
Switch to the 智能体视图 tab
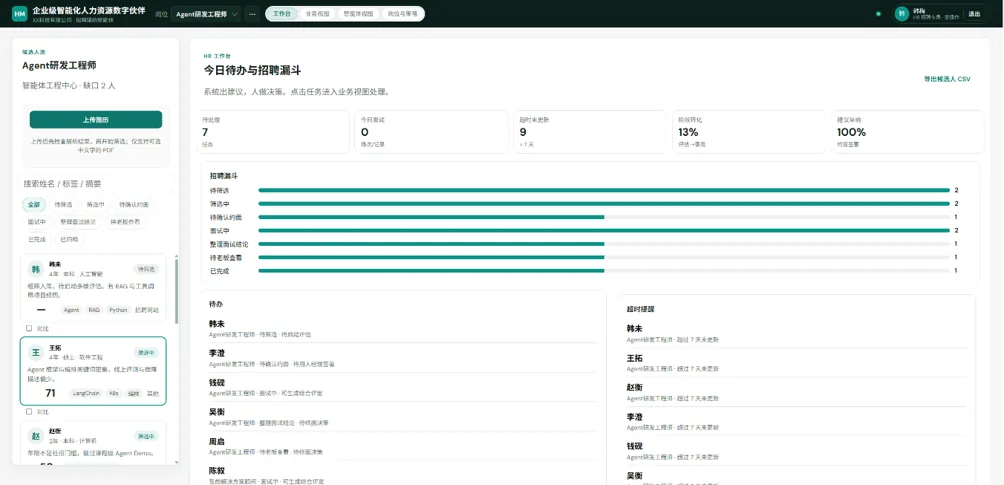pos(358,13)
